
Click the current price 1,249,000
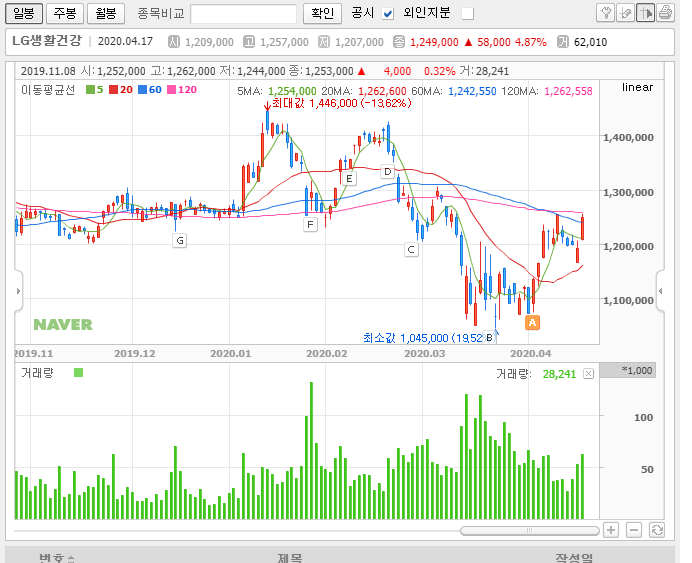coord(434,42)
